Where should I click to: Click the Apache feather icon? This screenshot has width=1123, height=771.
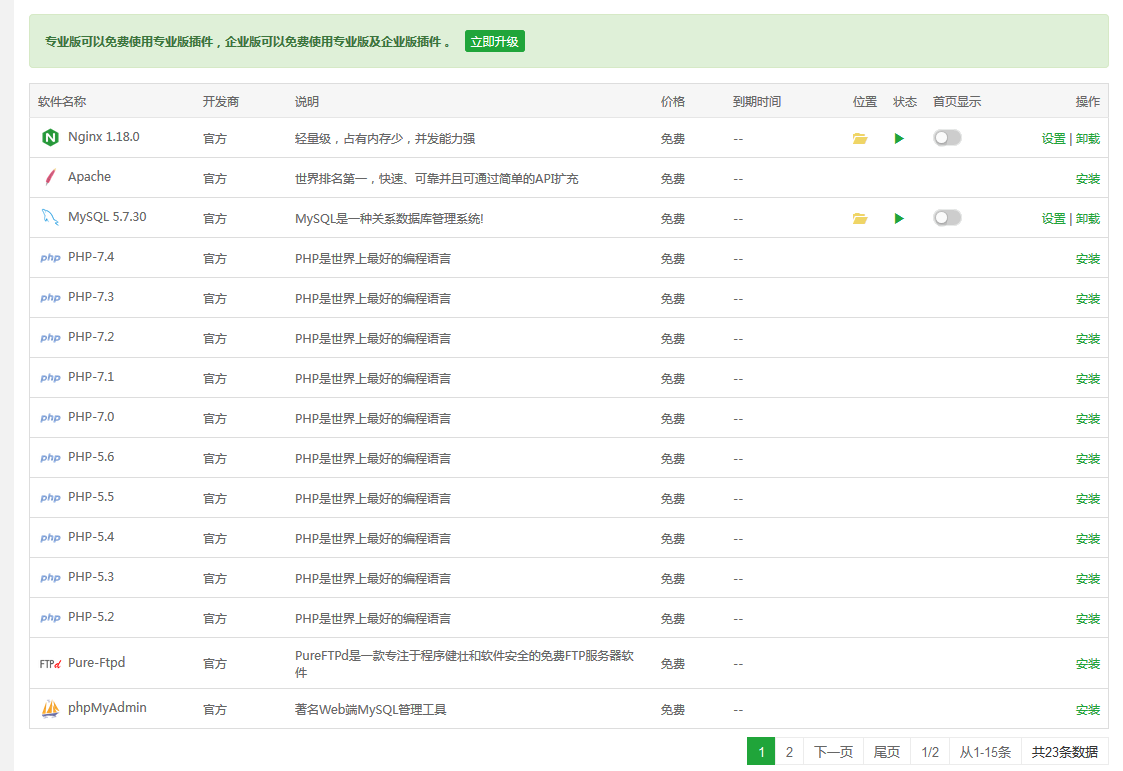[50, 178]
